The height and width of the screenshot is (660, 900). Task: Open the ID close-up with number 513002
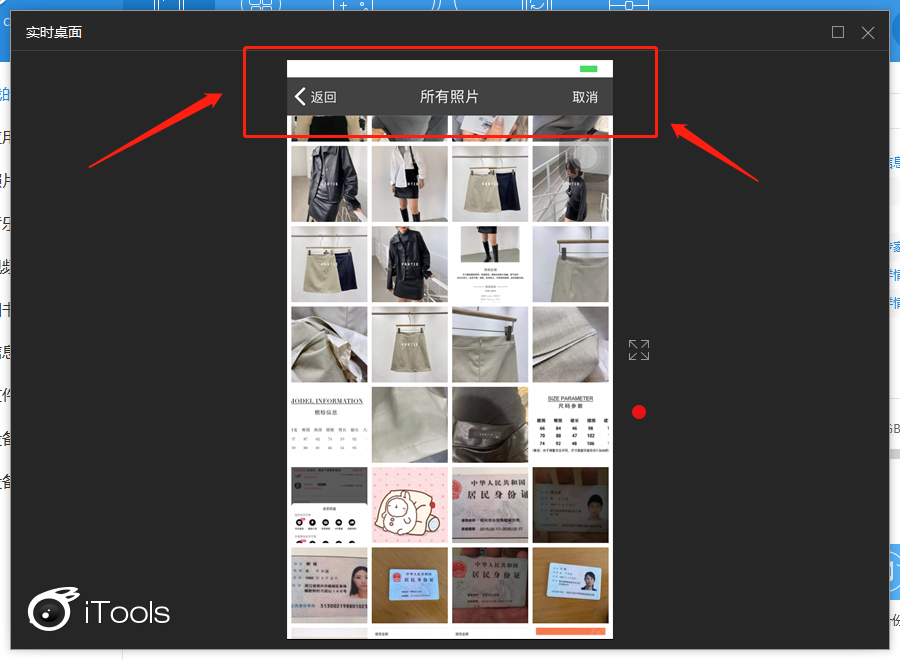pyautogui.click(x=329, y=585)
